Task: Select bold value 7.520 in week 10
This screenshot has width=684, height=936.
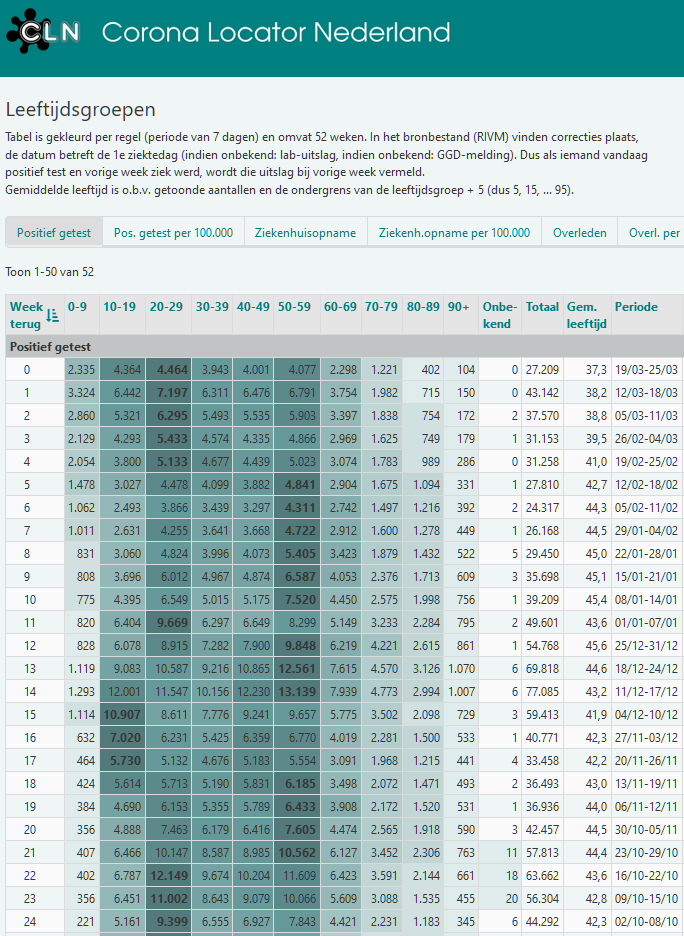Action: click(x=297, y=599)
